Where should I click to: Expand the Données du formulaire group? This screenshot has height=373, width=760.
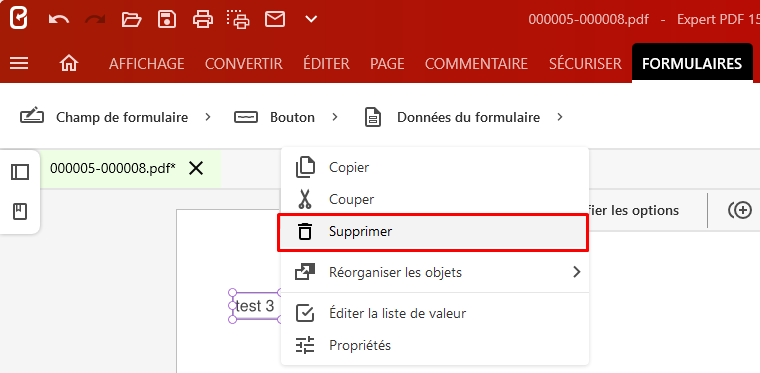tap(560, 117)
